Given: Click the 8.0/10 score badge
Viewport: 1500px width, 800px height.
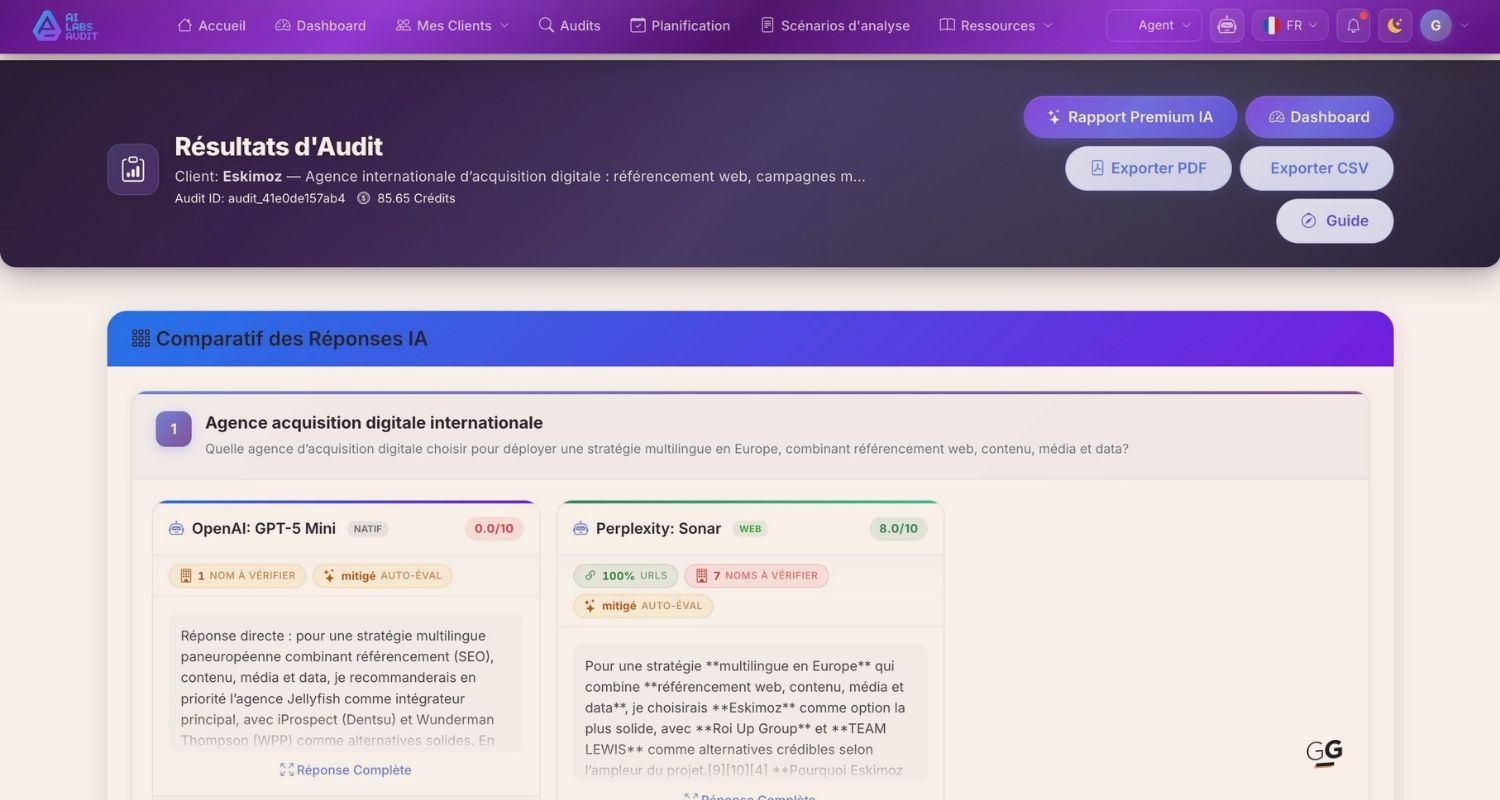Looking at the screenshot, I should [x=898, y=529].
